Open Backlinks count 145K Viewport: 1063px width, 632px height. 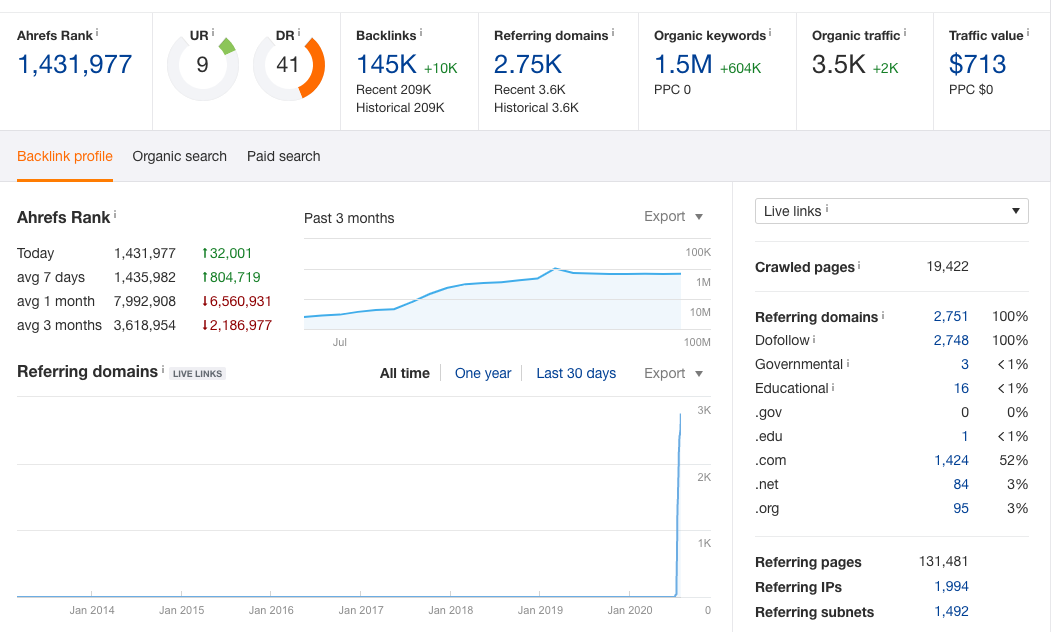pos(386,64)
